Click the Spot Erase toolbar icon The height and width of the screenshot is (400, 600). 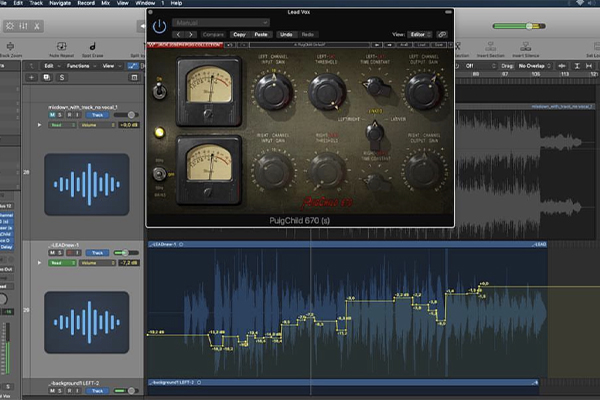92,49
